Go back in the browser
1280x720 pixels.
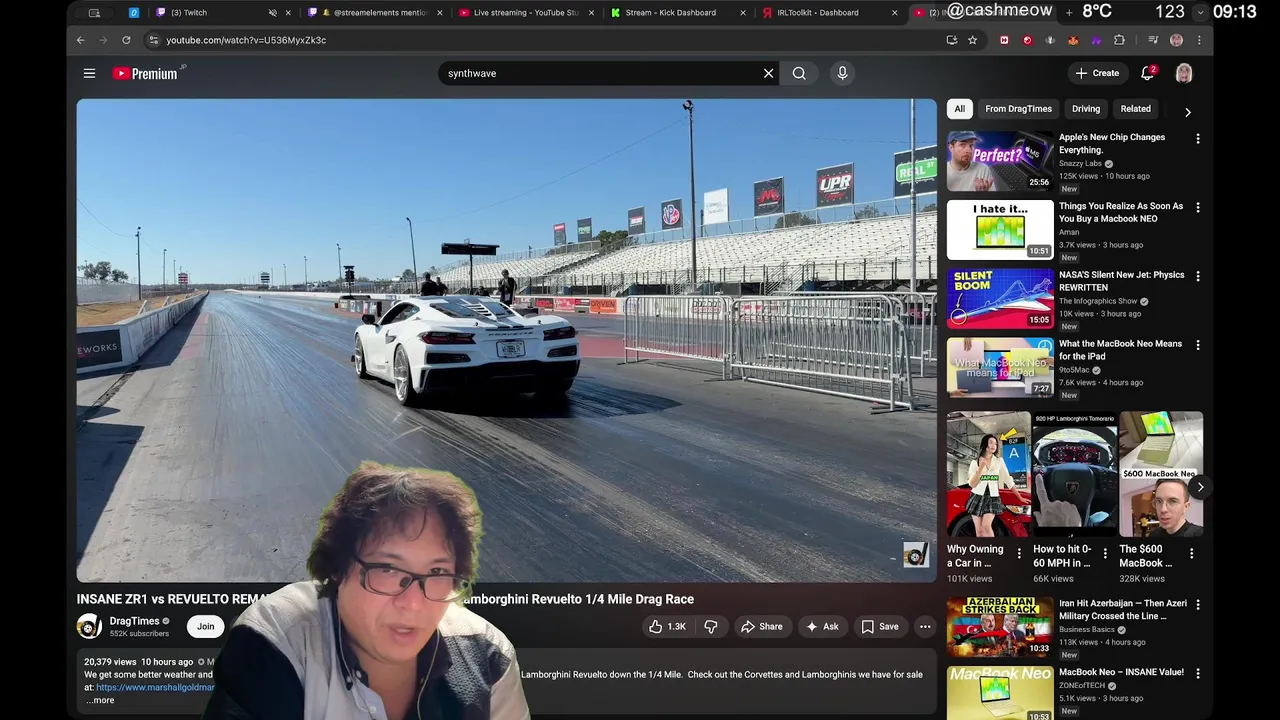pyautogui.click(x=81, y=40)
